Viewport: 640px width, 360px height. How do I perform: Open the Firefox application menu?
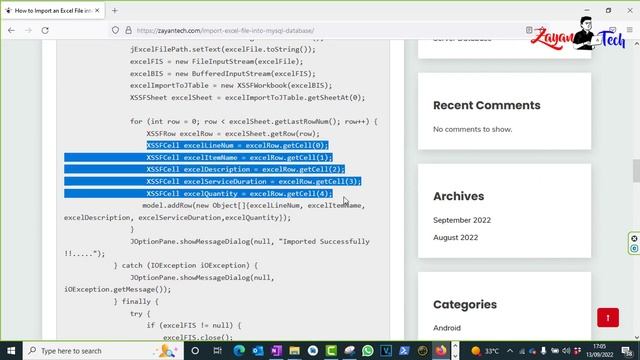point(629,30)
